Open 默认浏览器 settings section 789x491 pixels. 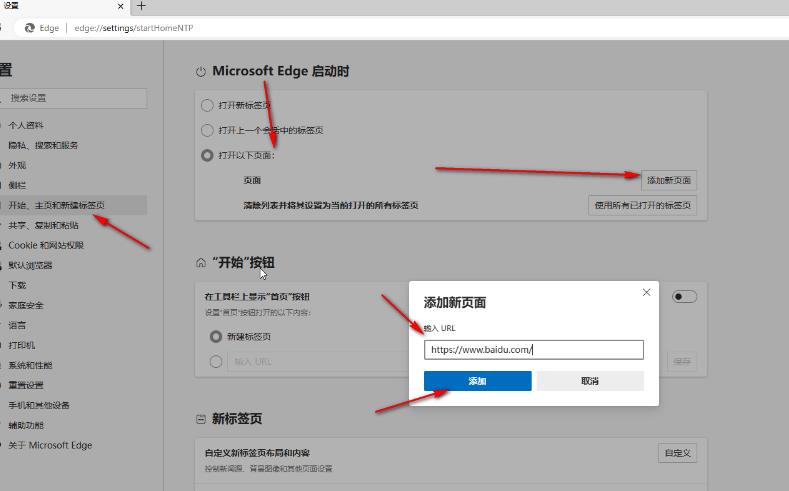click(30, 266)
